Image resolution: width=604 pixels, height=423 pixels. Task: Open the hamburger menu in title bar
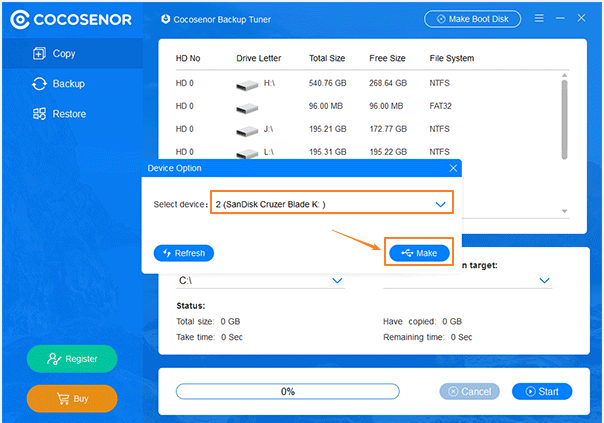pyautogui.click(x=539, y=18)
